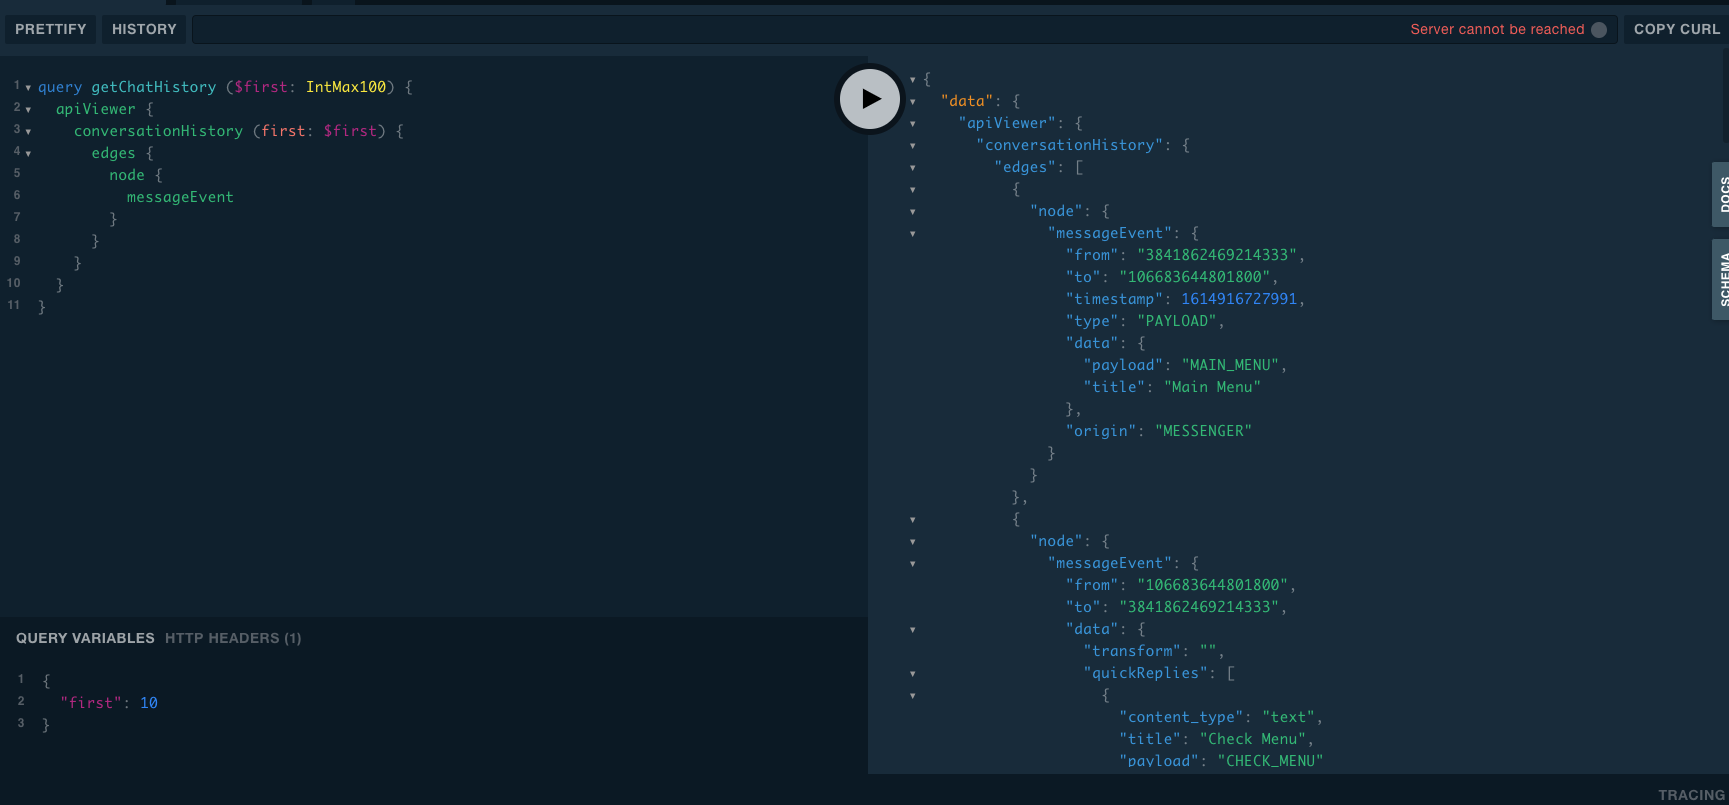Fold conversationHistory block at editor line 3

tap(28, 132)
